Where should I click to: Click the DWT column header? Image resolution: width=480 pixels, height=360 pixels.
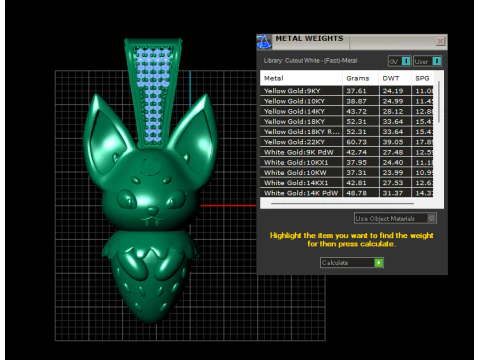click(x=395, y=78)
